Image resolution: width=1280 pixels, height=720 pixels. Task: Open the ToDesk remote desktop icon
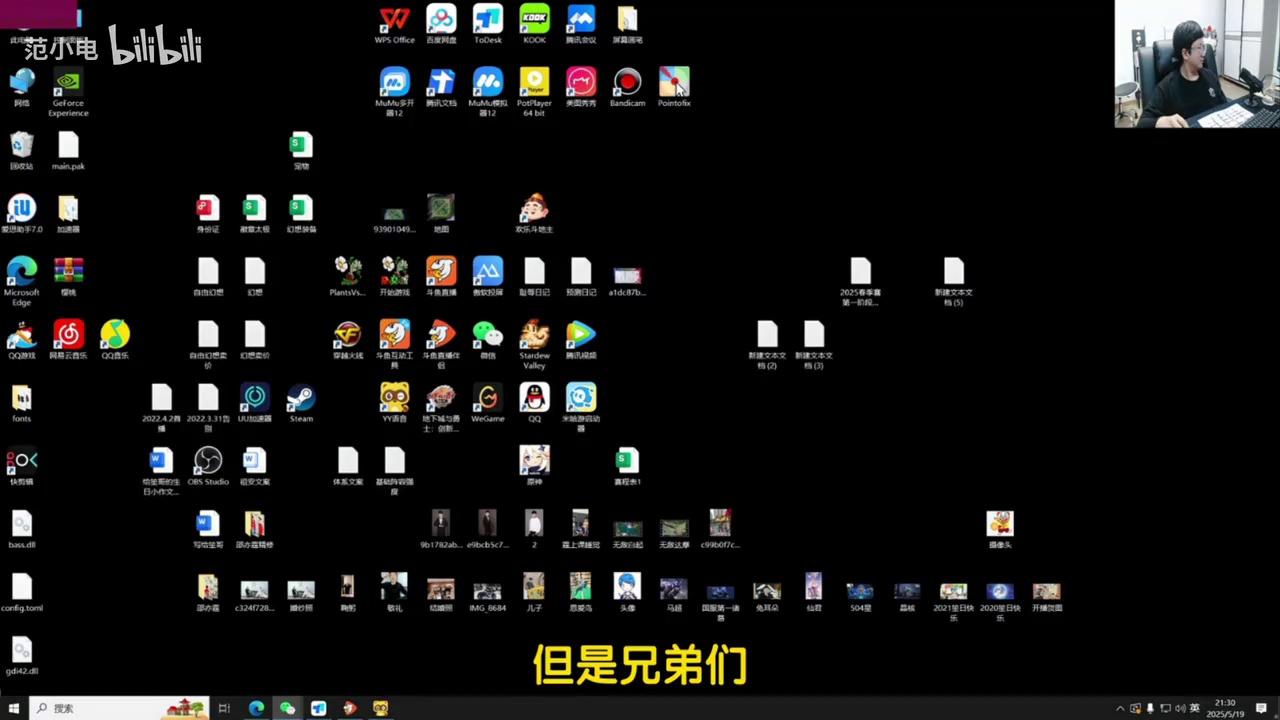[x=487, y=21]
